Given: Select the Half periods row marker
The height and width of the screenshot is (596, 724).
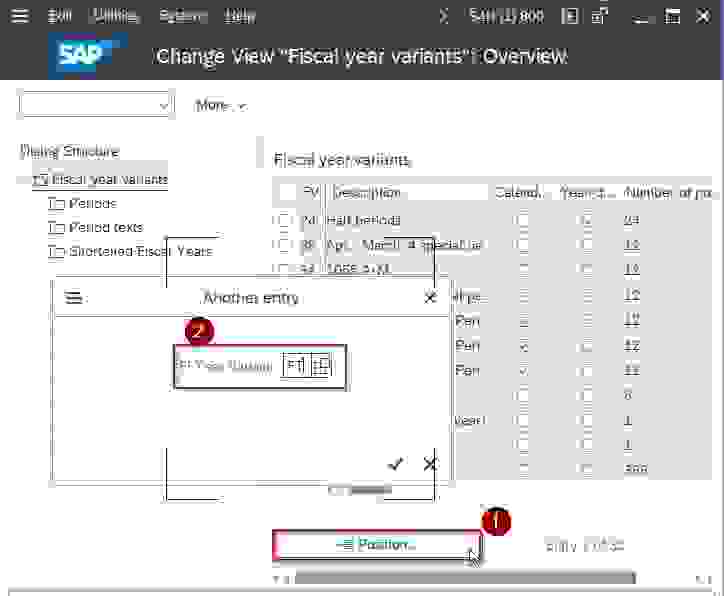Looking at the screenshot, I should click(284, 220).
